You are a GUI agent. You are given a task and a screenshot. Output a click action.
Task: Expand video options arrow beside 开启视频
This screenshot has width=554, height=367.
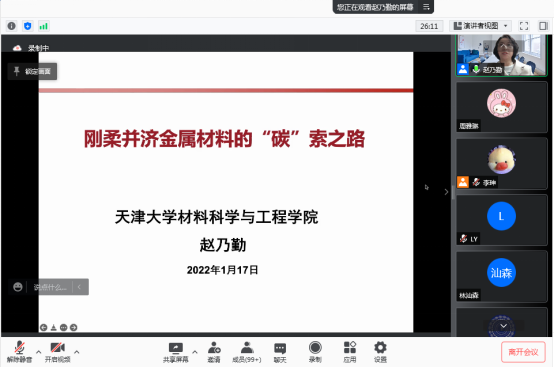77,352
